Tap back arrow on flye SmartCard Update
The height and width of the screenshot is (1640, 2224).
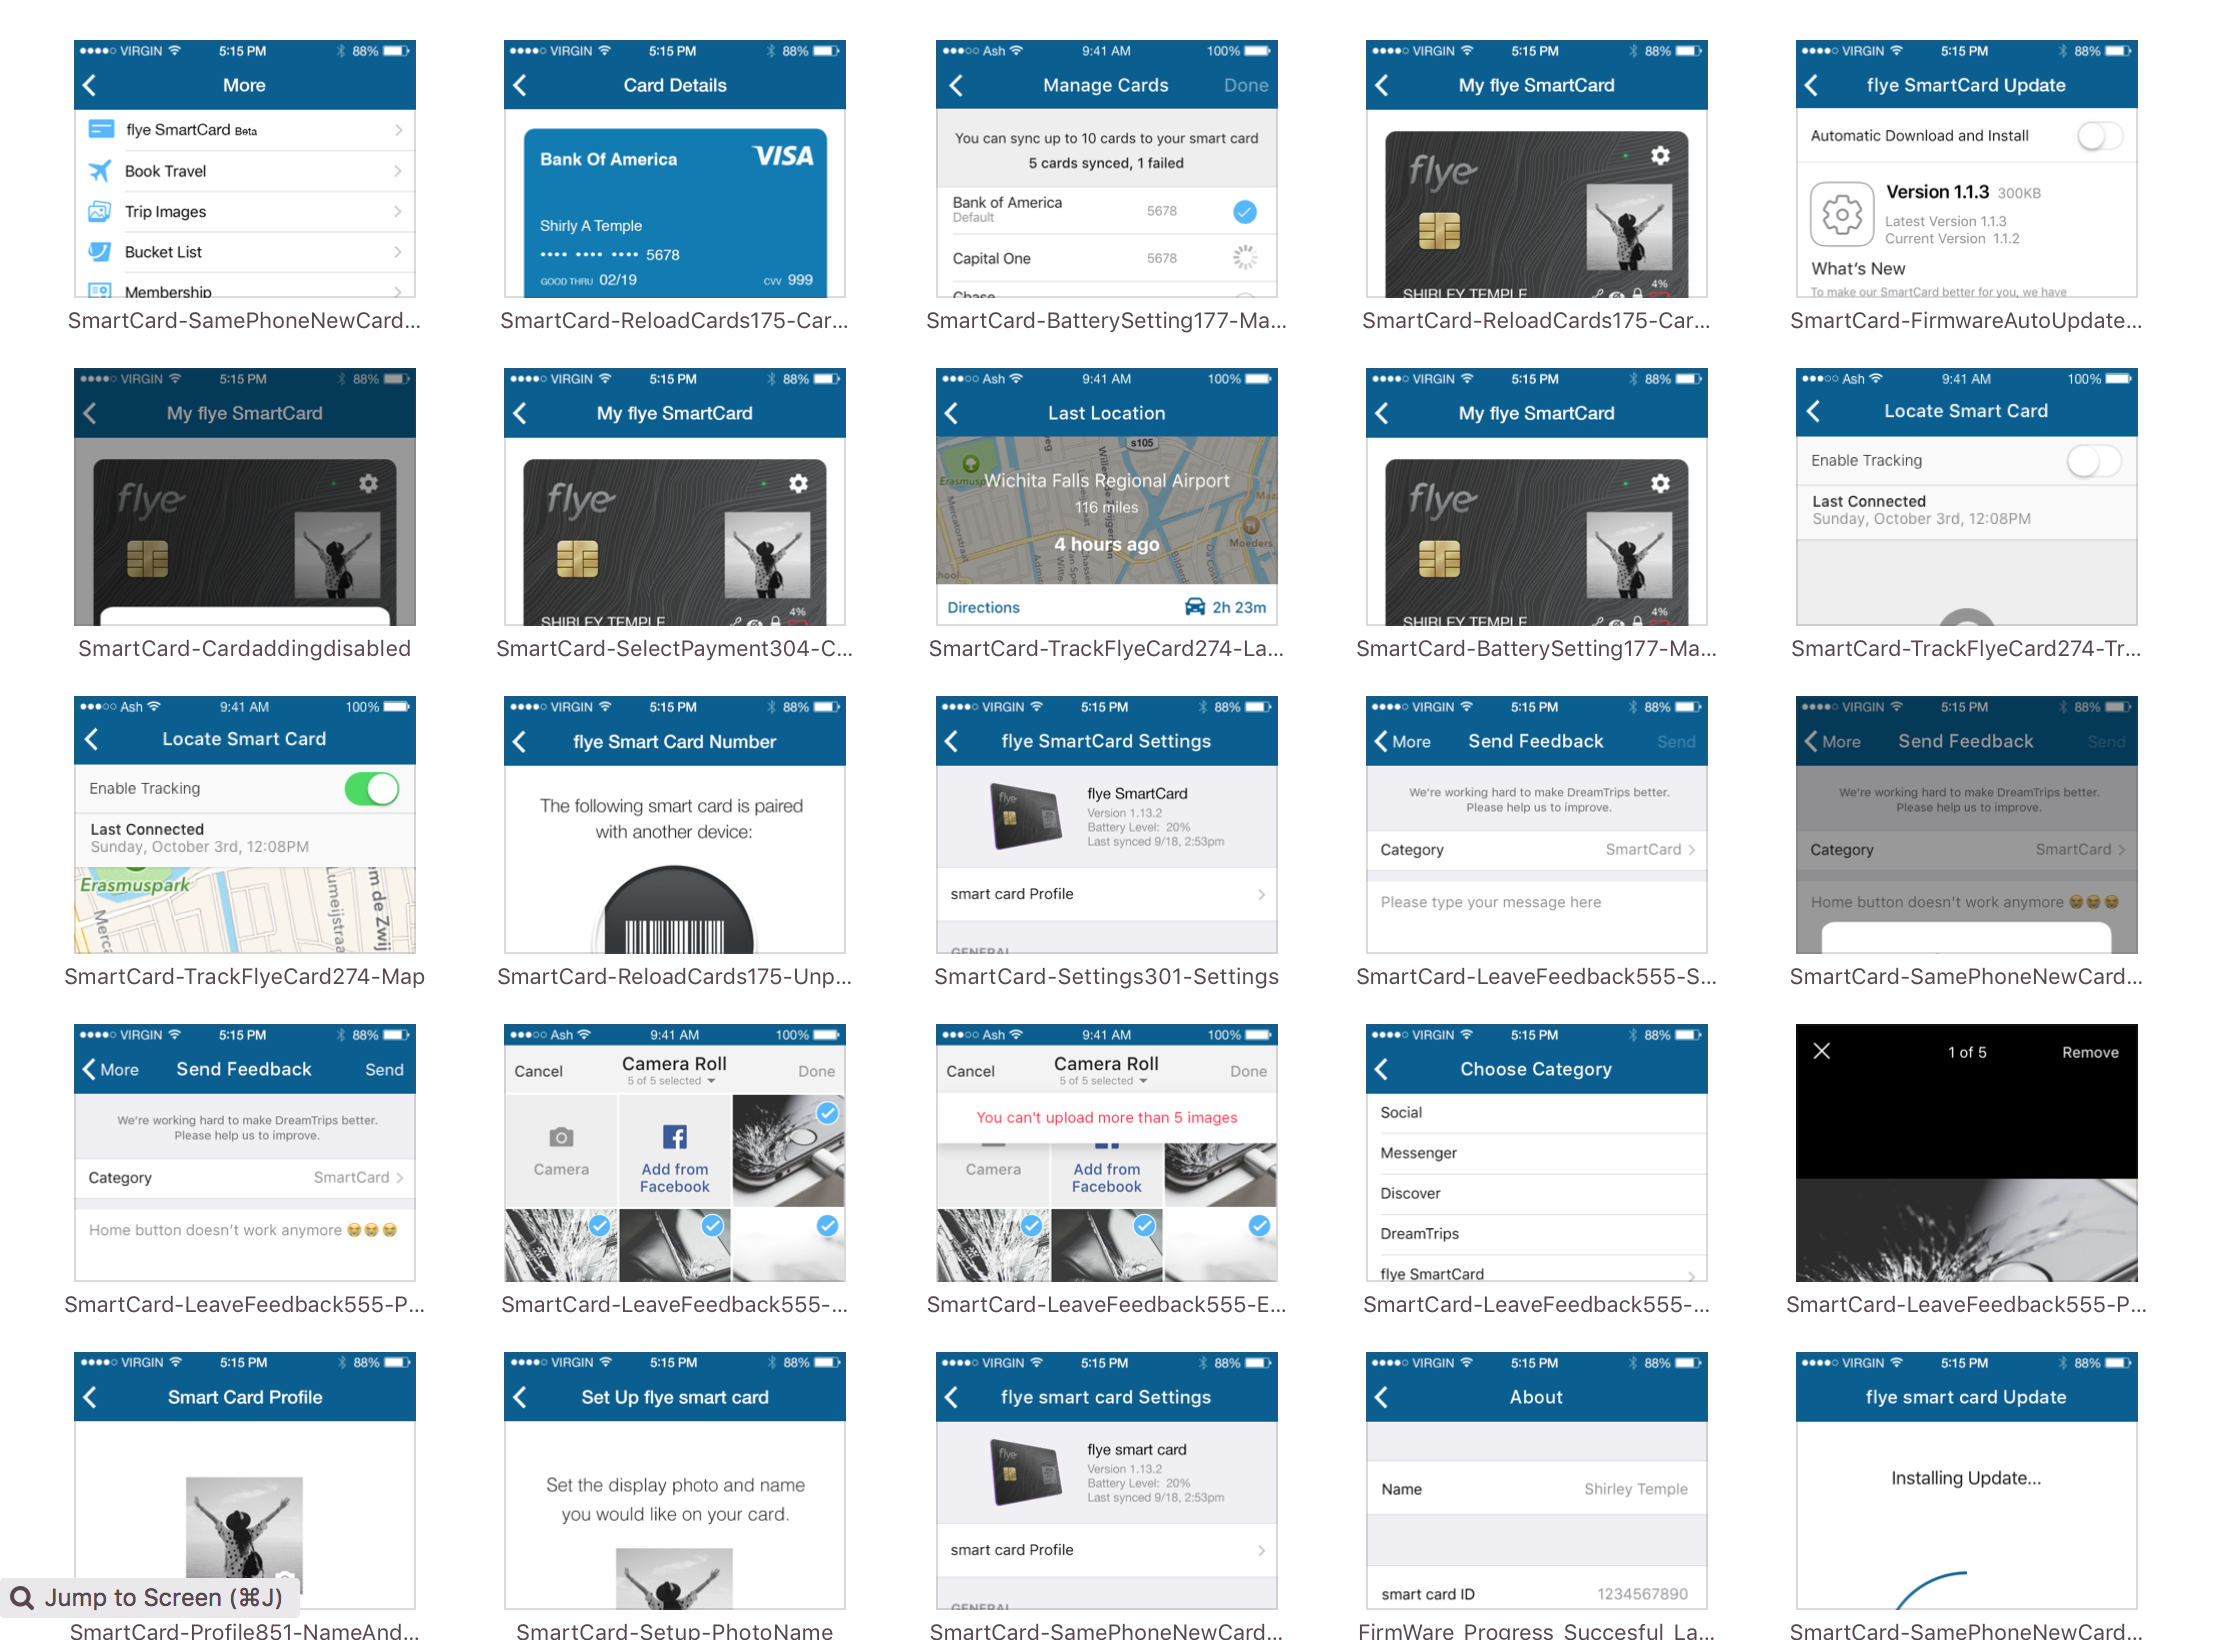1812,85
